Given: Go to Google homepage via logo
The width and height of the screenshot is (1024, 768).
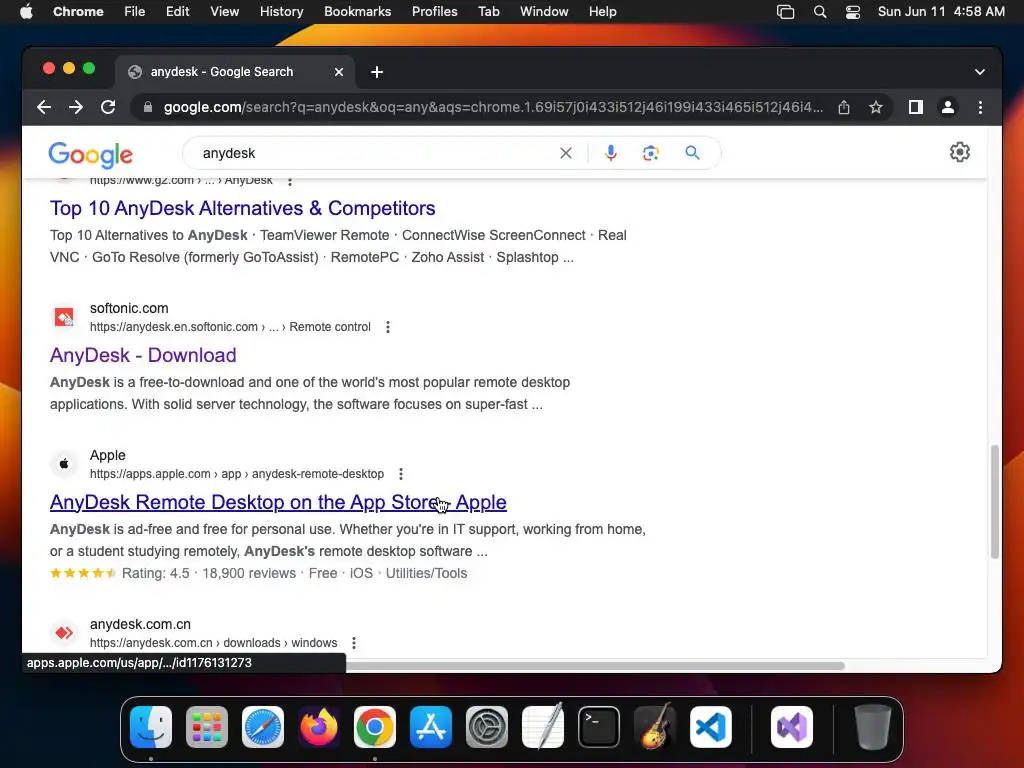Looking at the screenshot, I should (x=91, y=155).
